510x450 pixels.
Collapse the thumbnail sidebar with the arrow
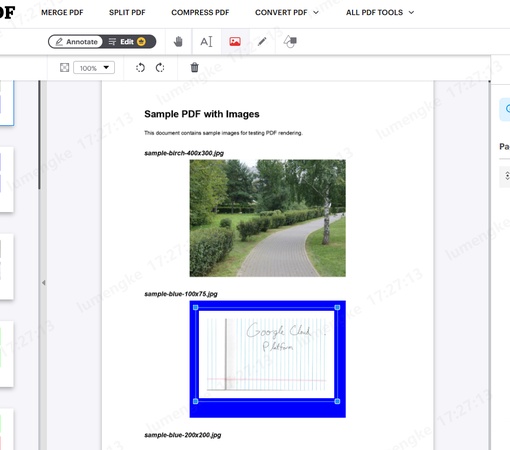click(x=44, y=283)
